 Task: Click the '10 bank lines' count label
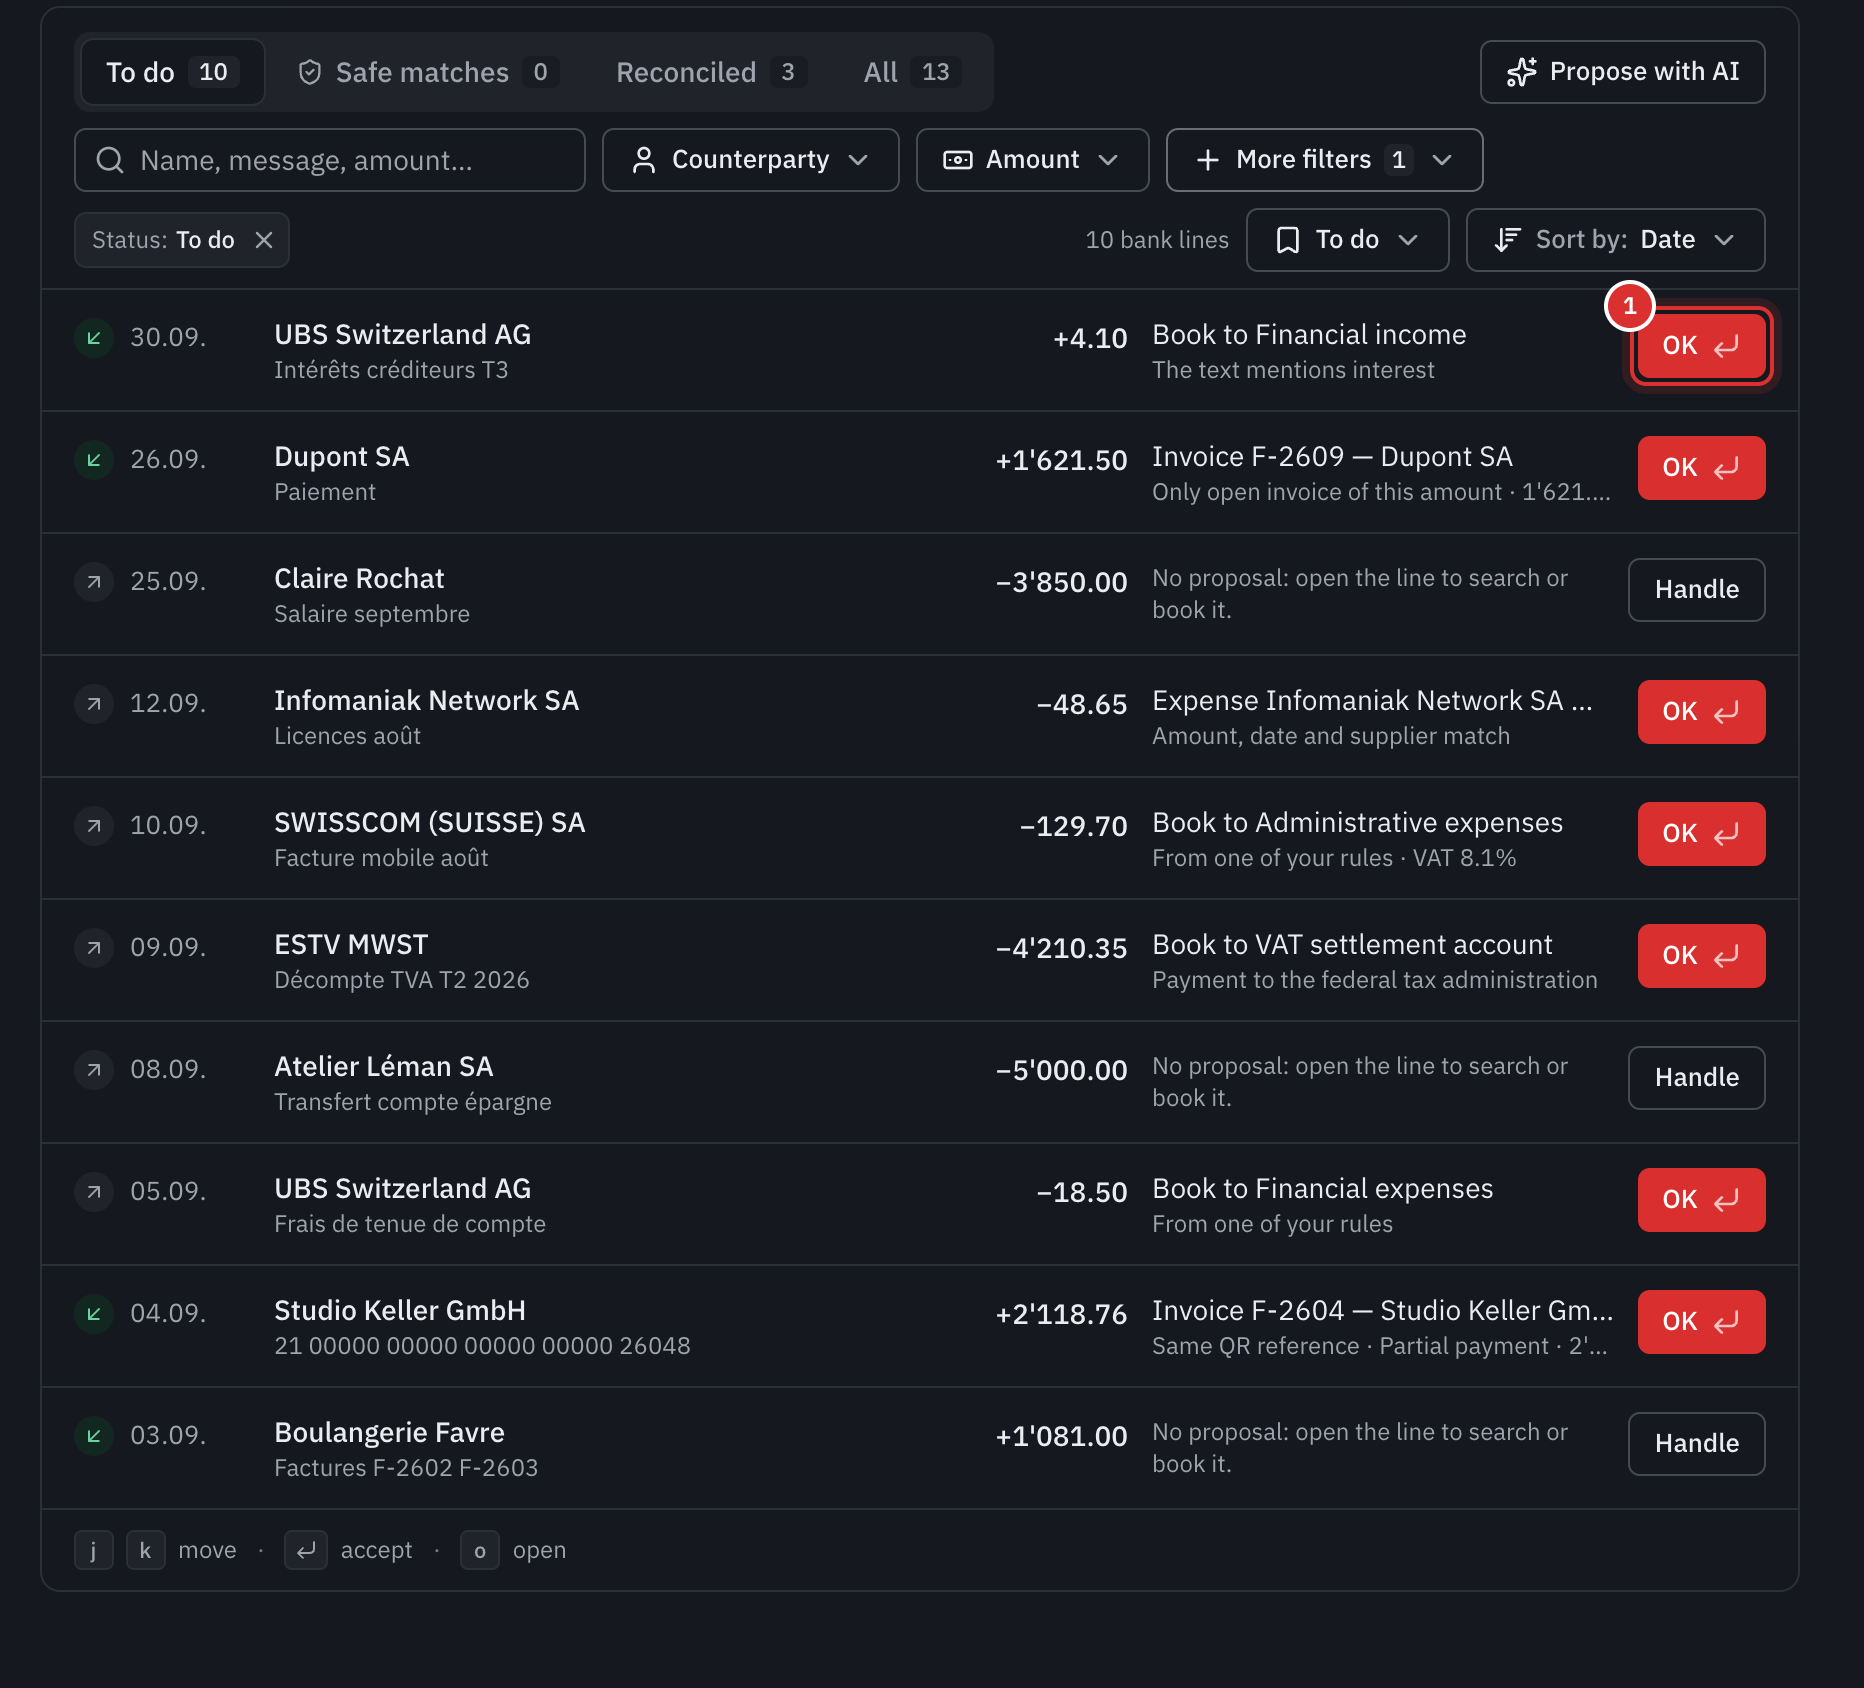coord(1157,240)
